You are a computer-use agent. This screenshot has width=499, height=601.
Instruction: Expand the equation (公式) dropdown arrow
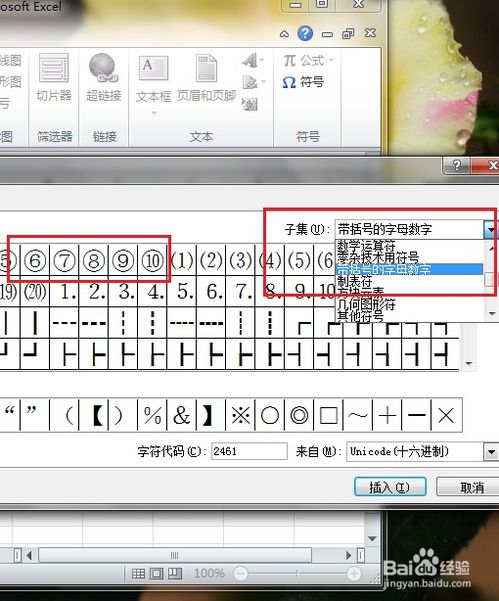coord(331,60)
